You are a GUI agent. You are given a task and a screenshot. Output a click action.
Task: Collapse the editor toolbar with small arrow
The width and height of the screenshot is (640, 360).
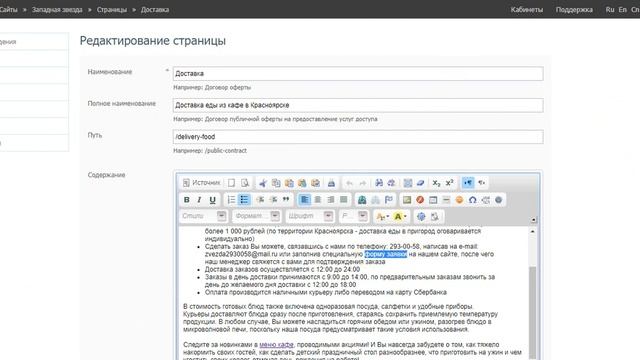(533, 220)
